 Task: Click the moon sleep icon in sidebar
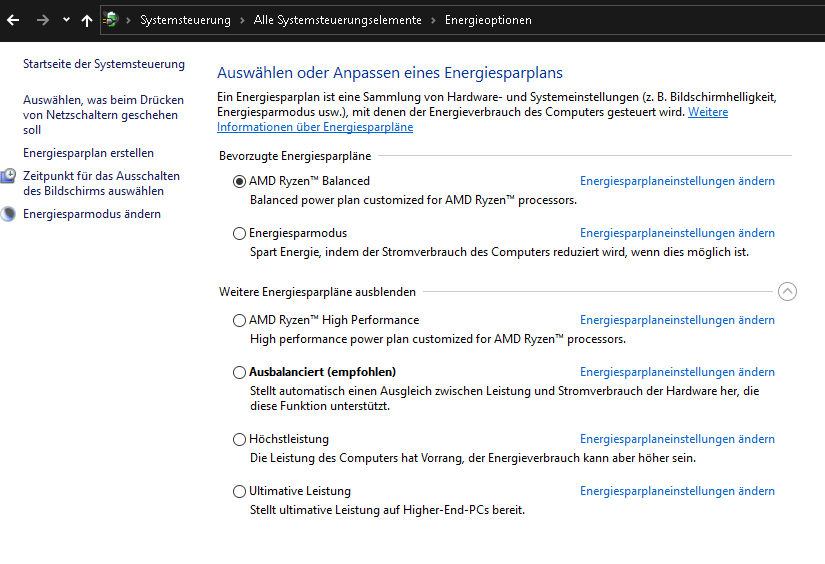click(x=8, y=214)
